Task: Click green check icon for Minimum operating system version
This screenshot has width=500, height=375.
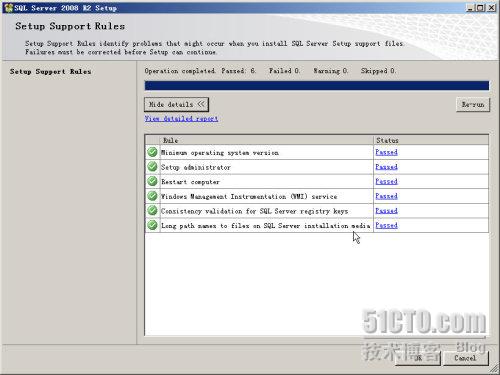Action: [152, 152]
